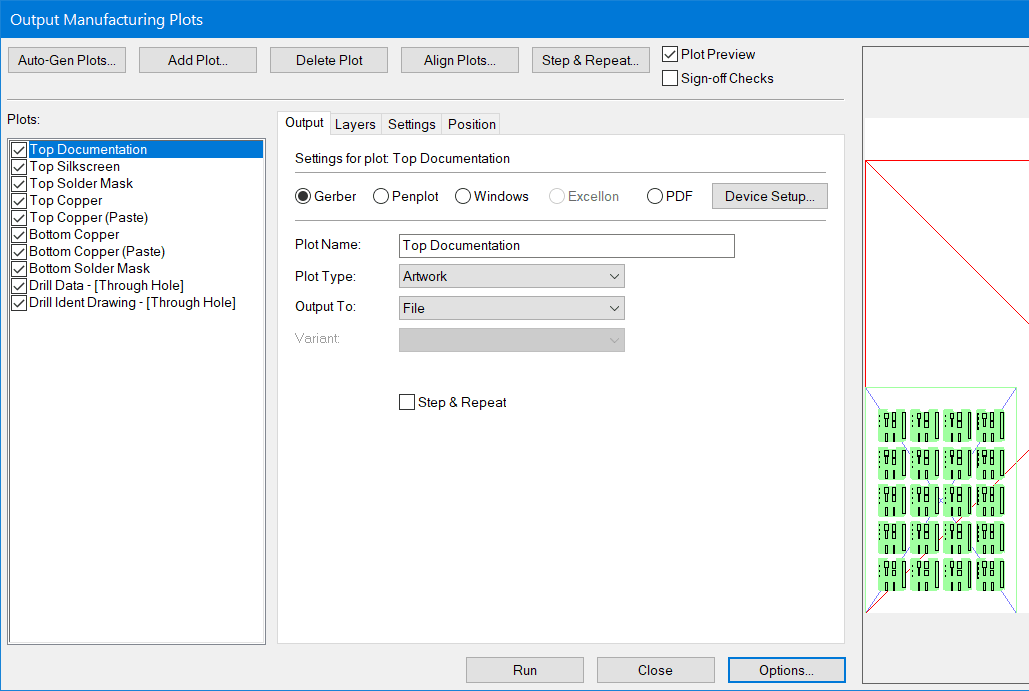The width and height of the screenshot is (1029, 691).
Task: Click the plot preview panel board array
Action: tap(940, 501)
